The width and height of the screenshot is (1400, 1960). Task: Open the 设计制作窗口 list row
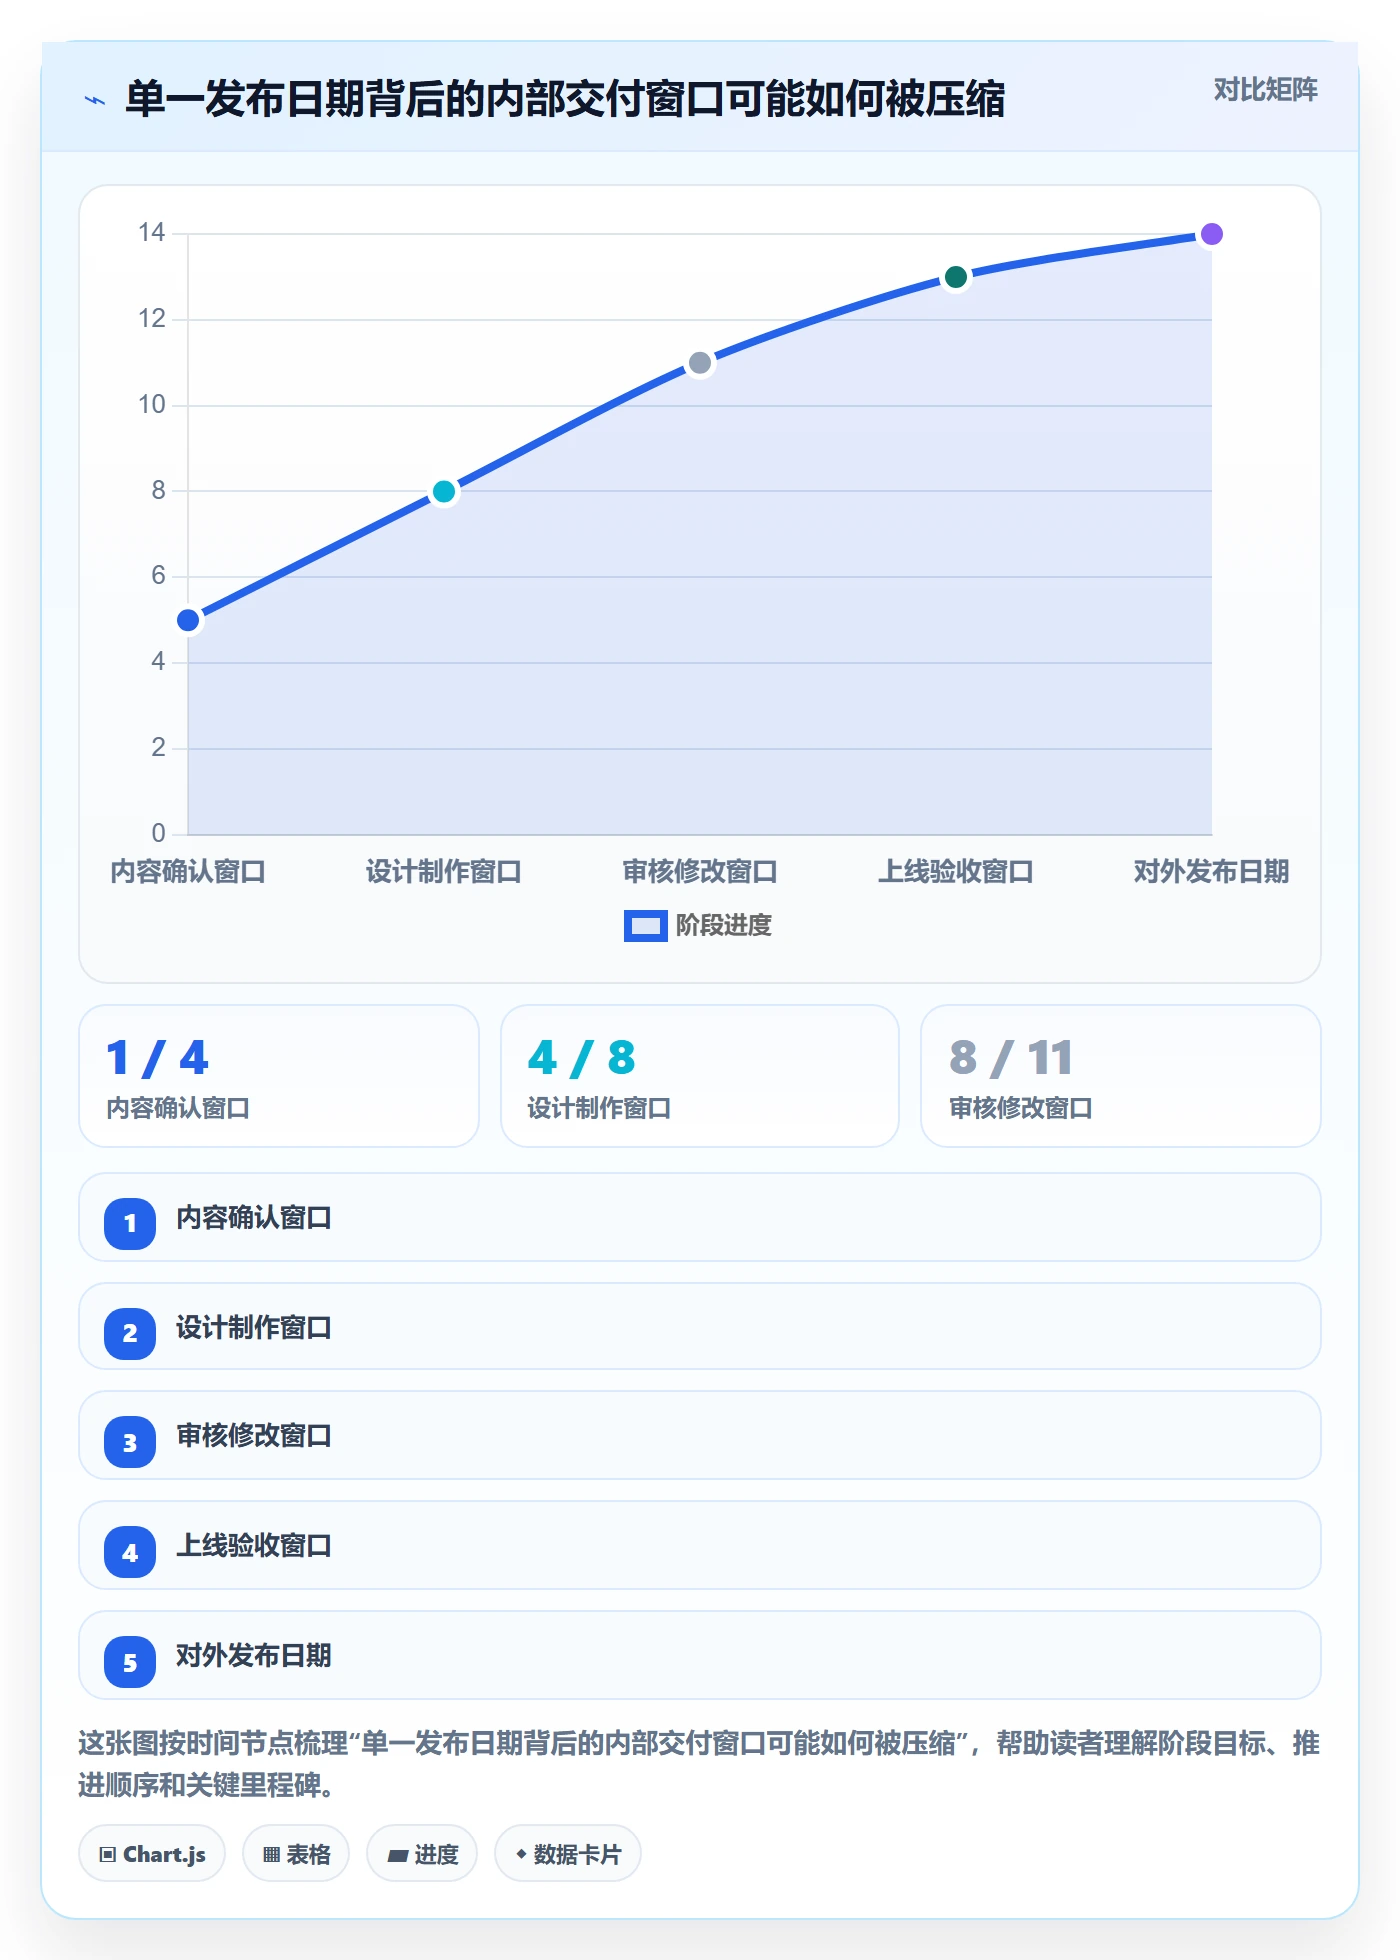(700, 1326)
